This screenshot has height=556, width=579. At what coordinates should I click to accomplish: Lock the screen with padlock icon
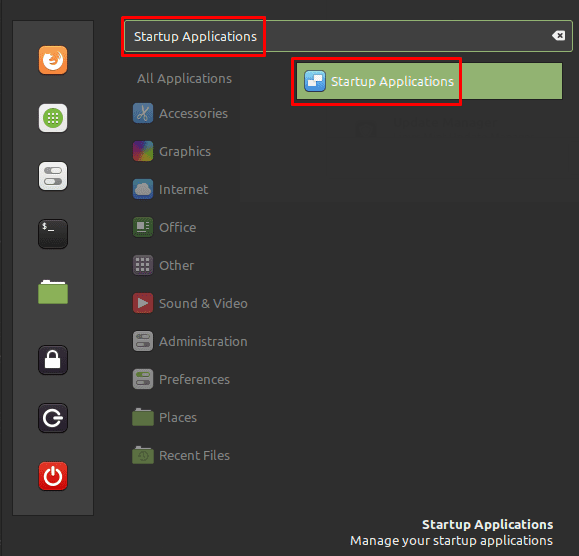(53, 360)
